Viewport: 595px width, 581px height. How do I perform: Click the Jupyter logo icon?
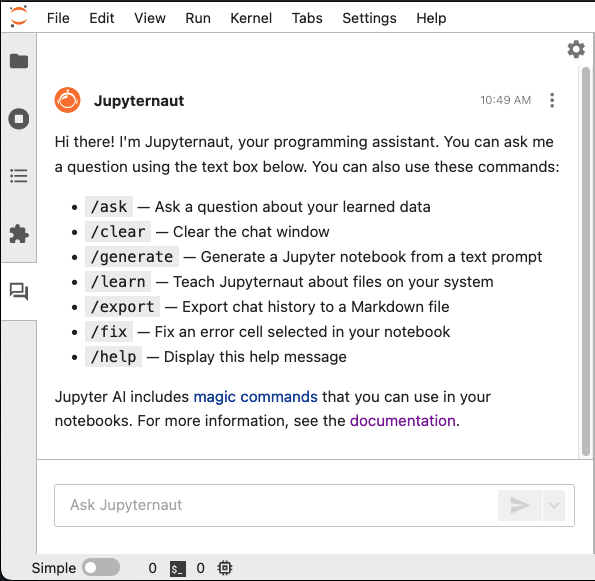[18, 17]
